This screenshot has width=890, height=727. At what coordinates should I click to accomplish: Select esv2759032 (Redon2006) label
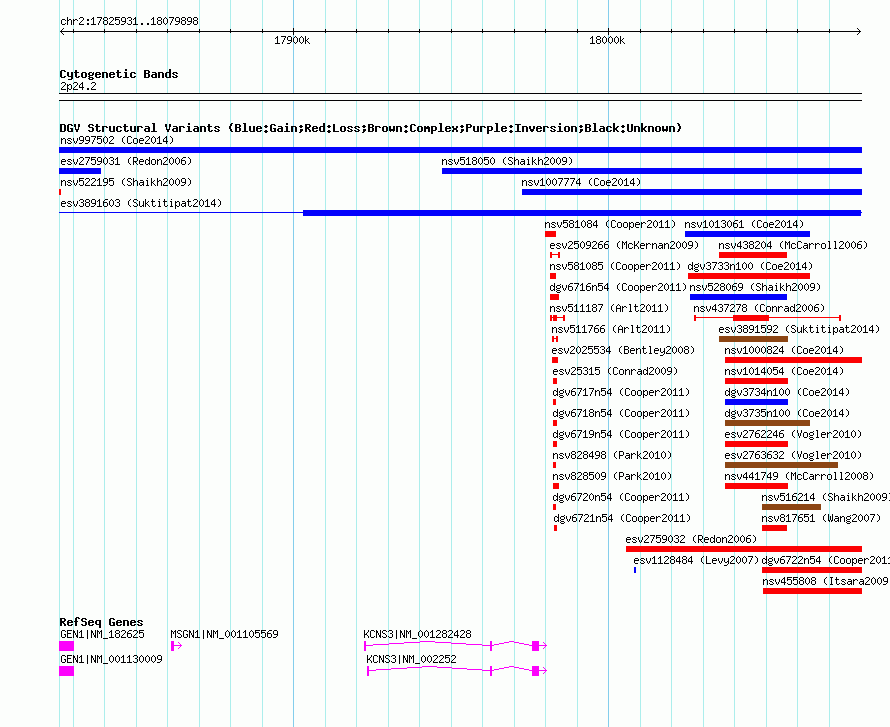point(691,539)
